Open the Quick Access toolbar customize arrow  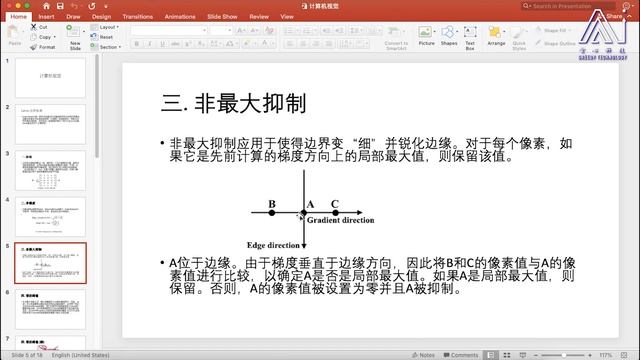(x=106, y=6)
